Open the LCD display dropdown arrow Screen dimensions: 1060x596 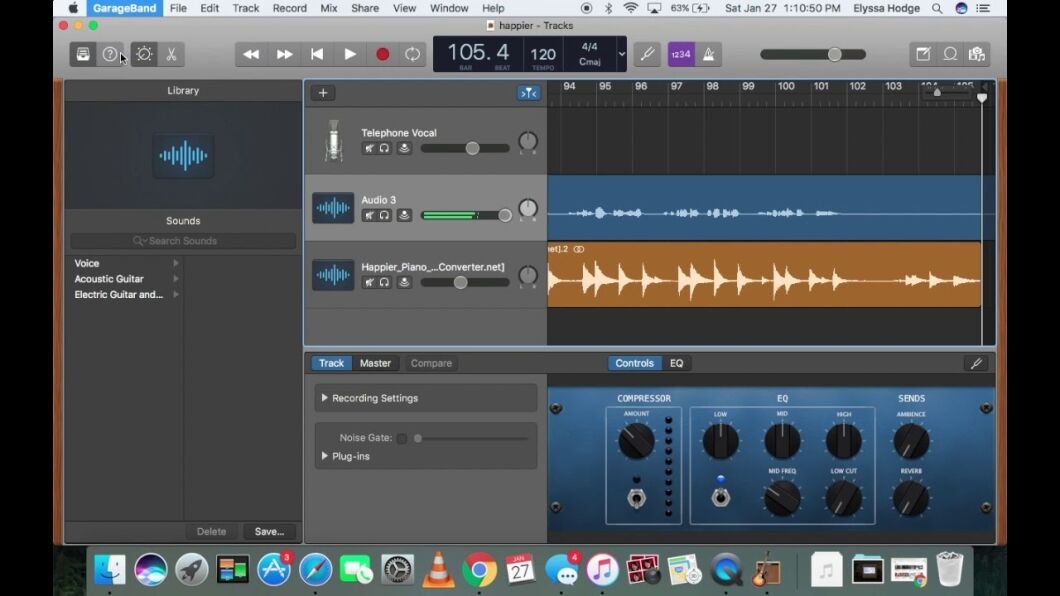click(621, 55)
